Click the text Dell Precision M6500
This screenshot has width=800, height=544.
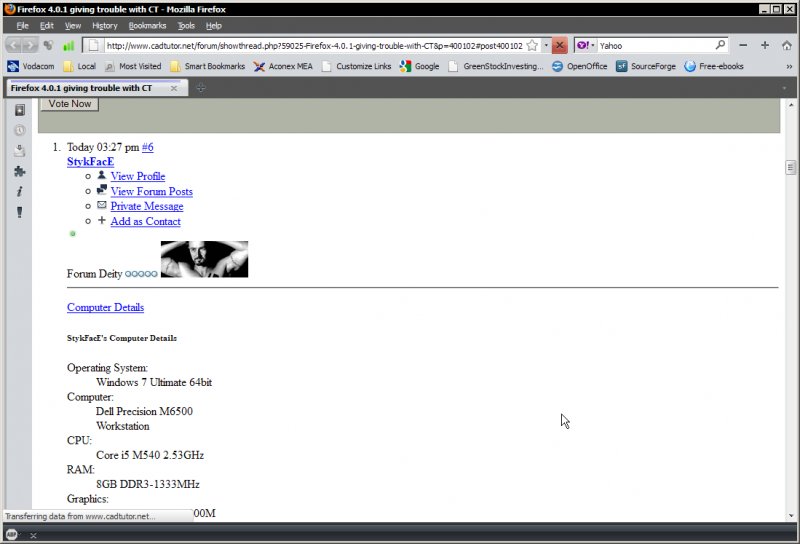[144, 411]
